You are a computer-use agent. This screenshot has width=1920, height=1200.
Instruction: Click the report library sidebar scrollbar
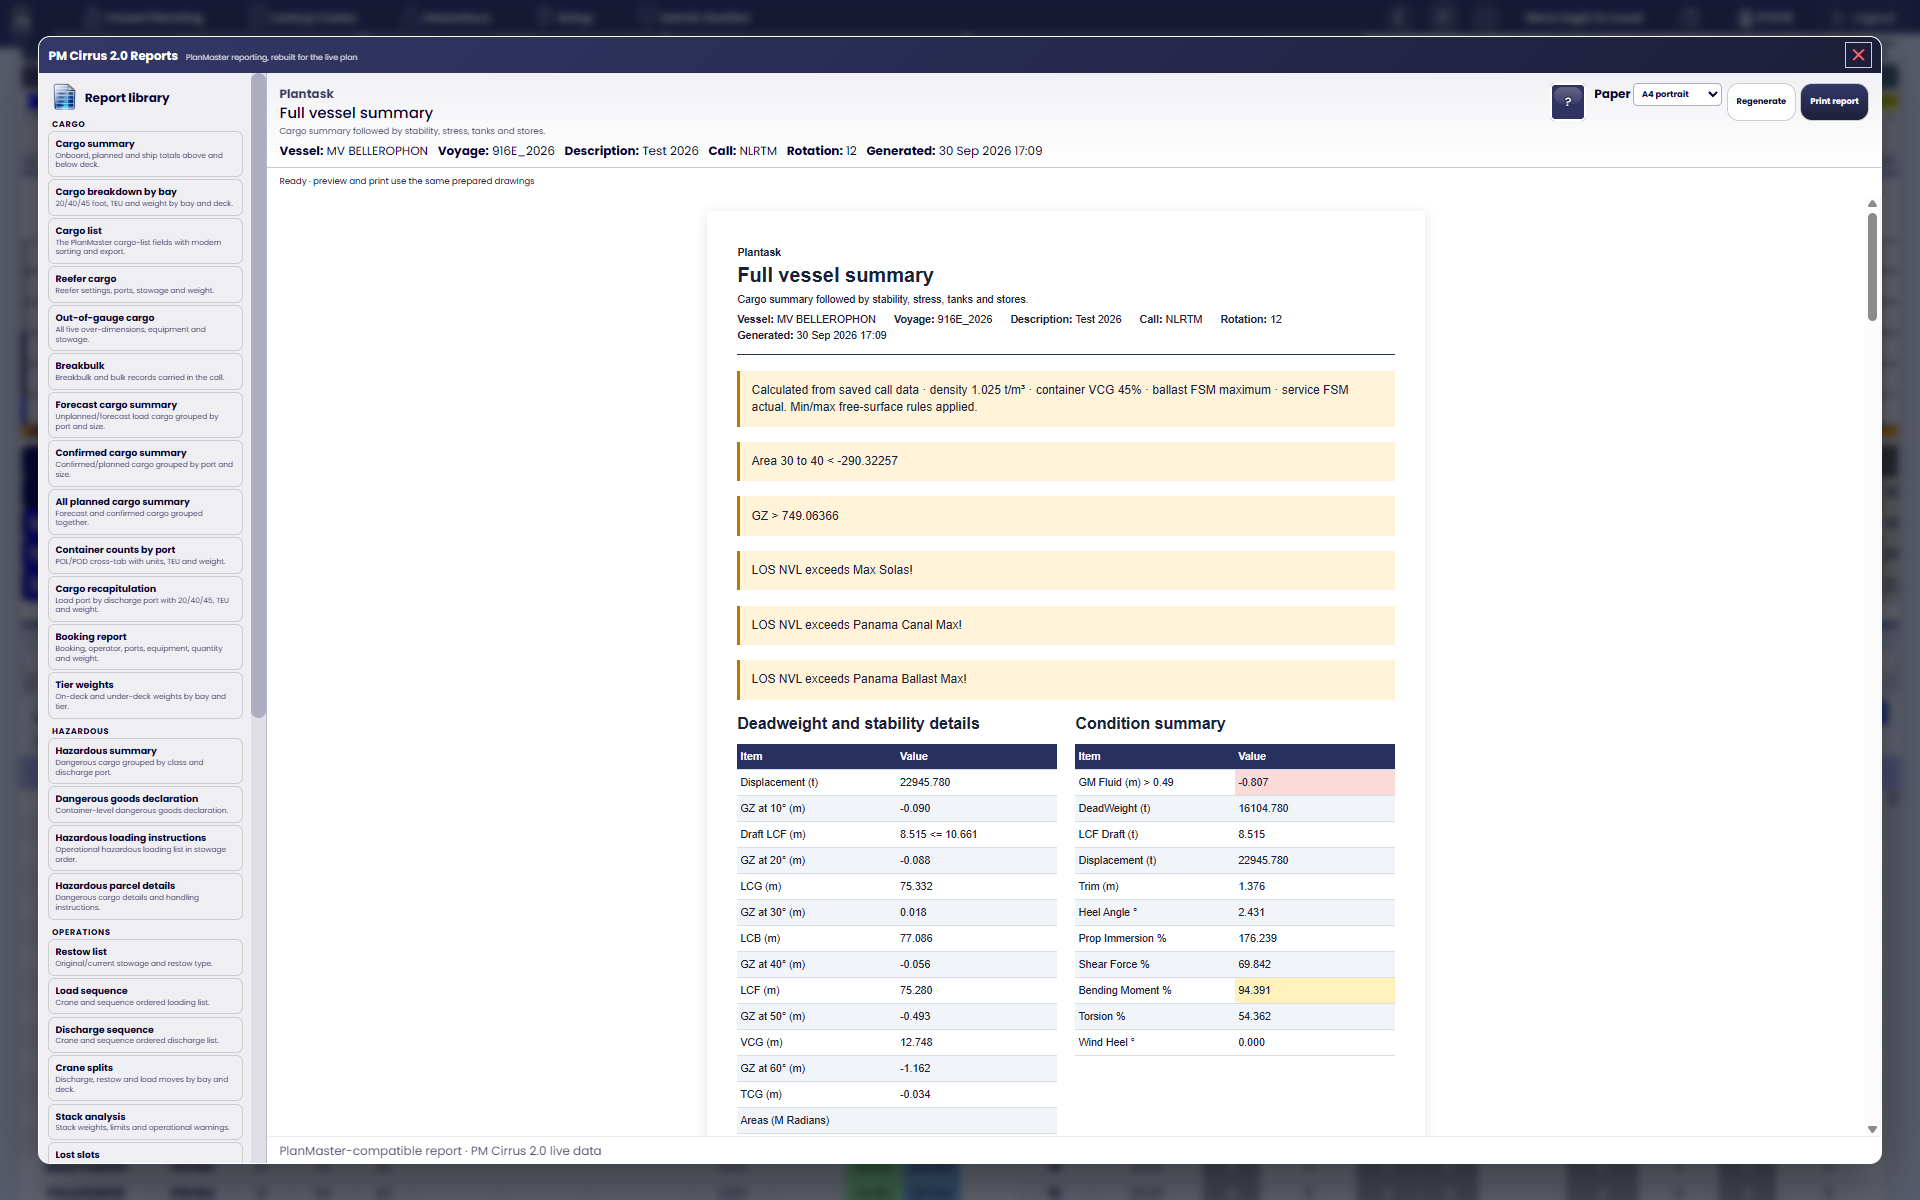(x=258, y=396)
